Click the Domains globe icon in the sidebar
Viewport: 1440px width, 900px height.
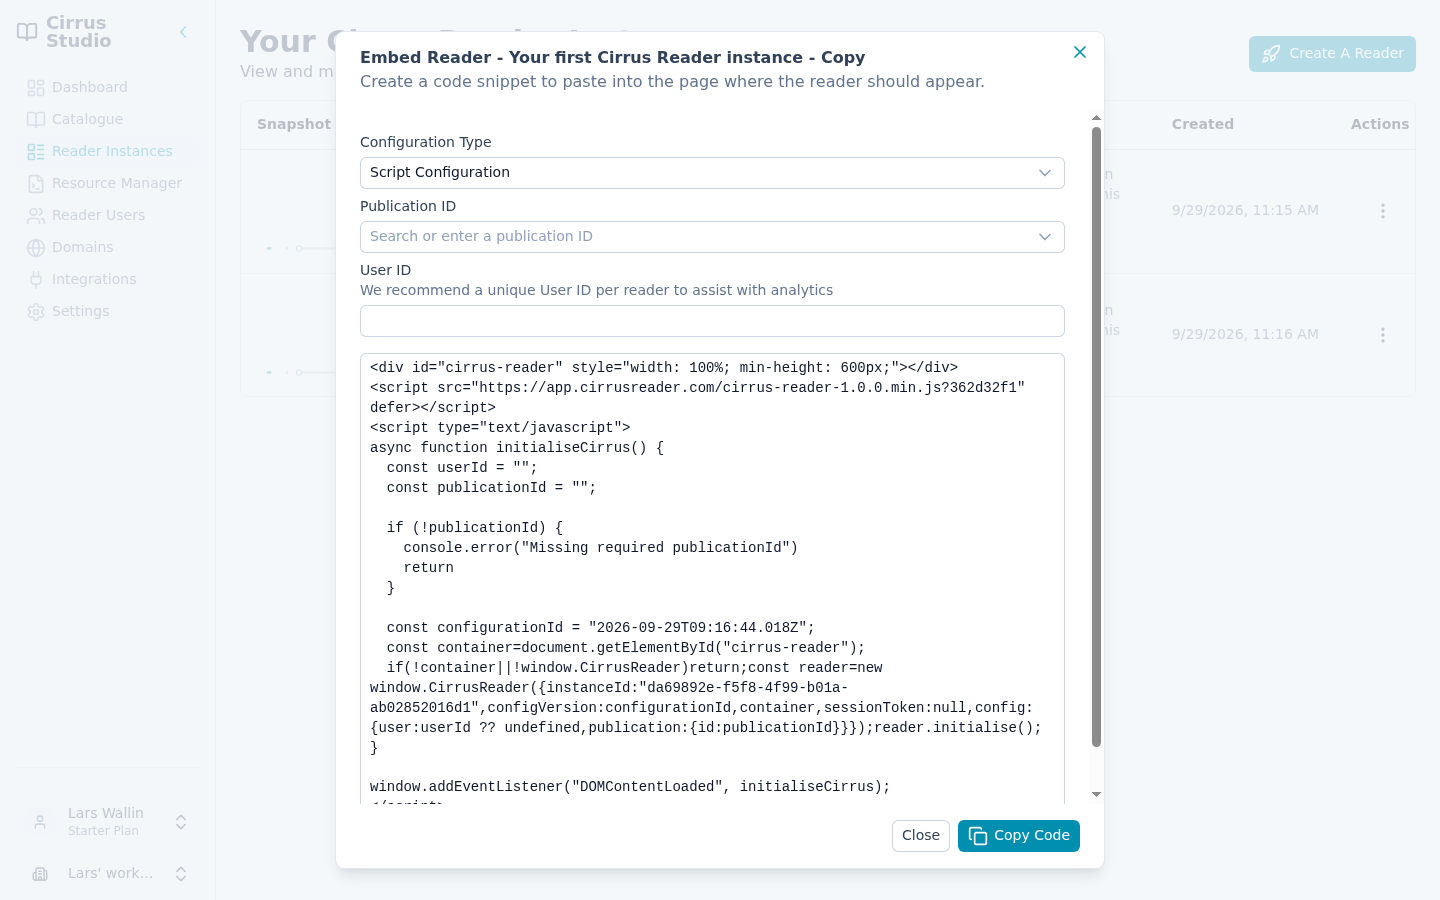point(36,248)
